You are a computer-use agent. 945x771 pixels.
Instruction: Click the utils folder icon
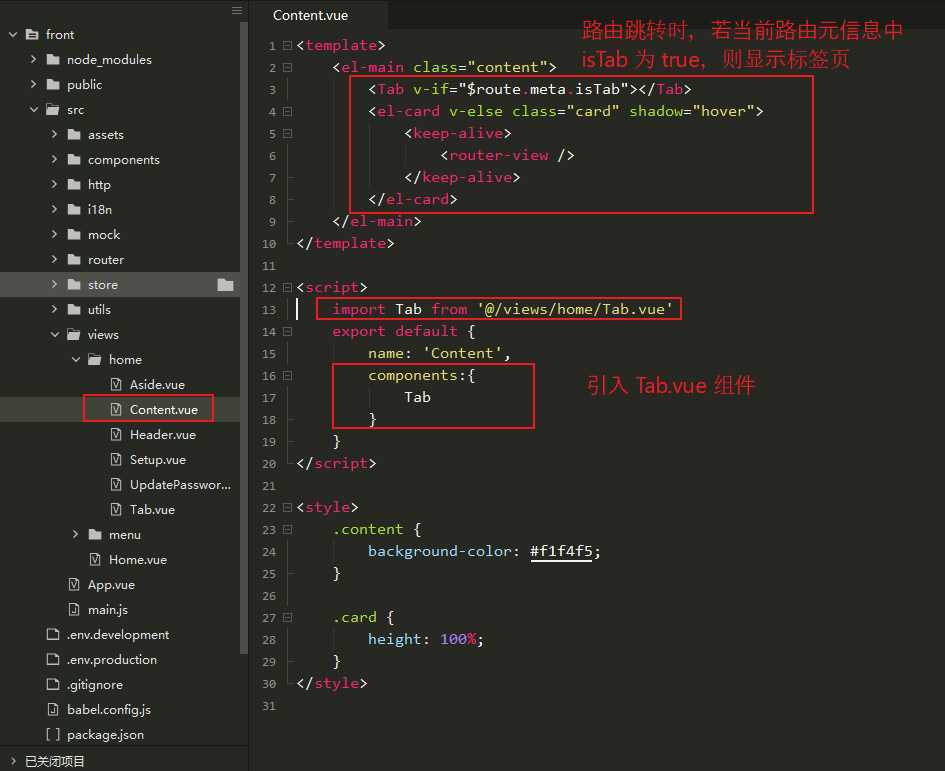(x=74, y=309)
